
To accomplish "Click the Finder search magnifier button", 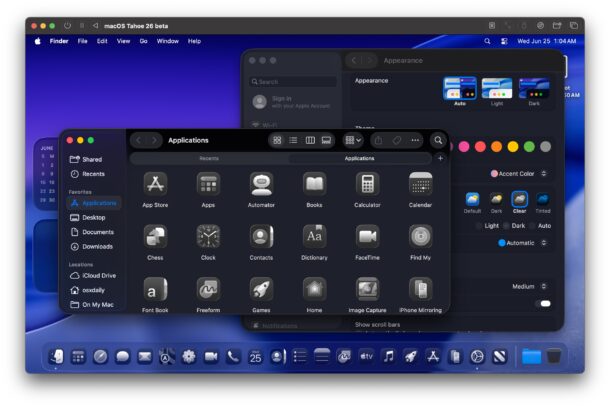I will 438,140.
